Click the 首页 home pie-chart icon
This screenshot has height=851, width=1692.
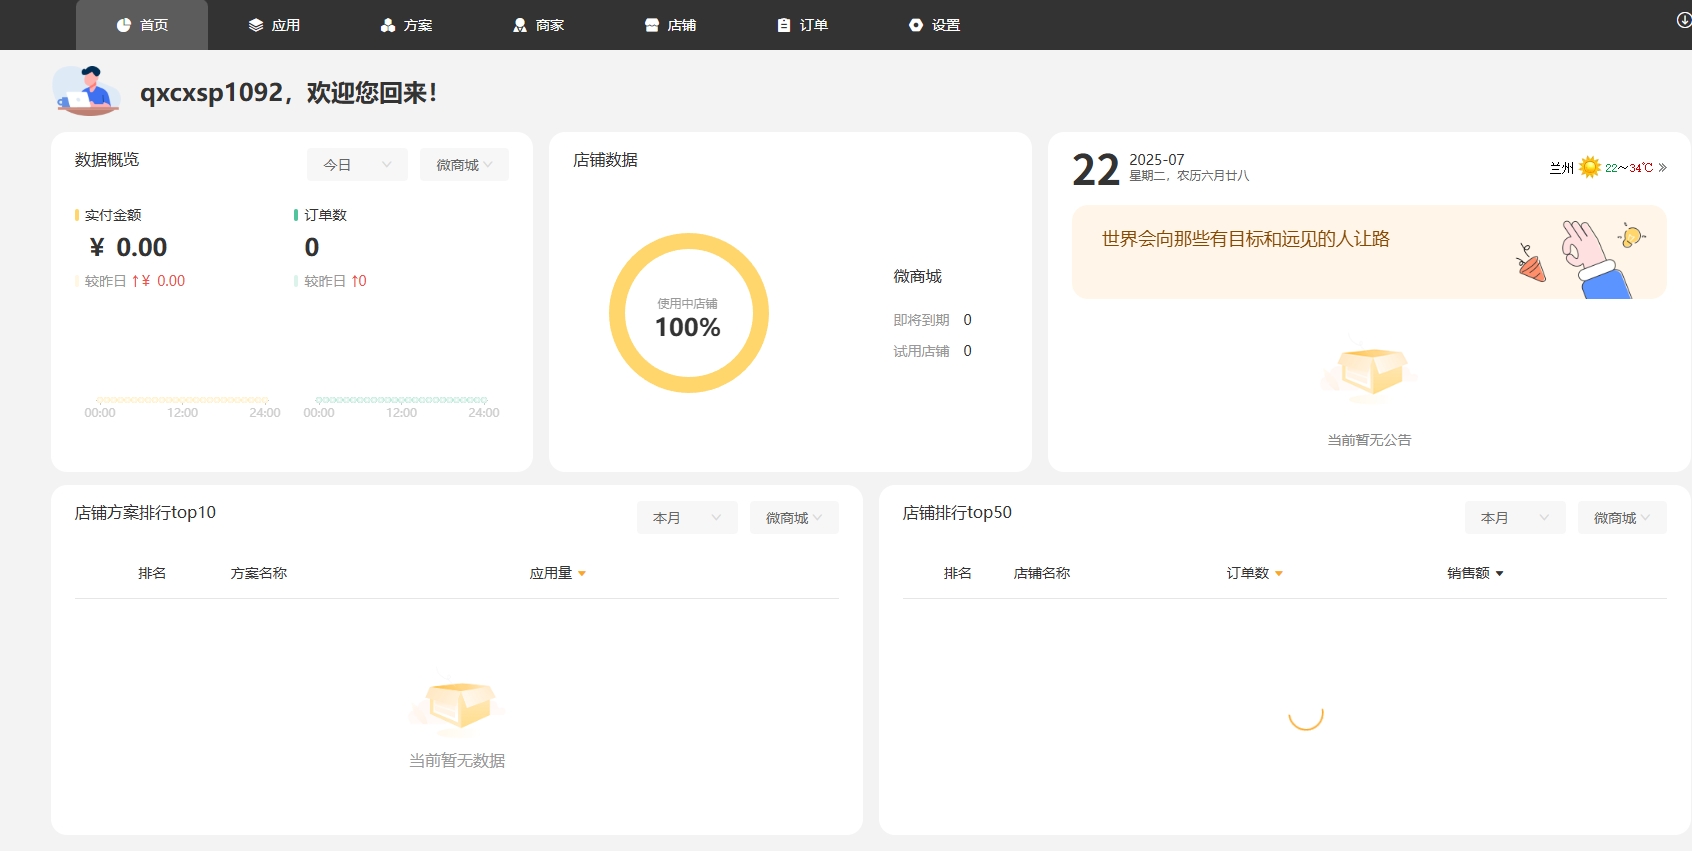coord(124,25)
